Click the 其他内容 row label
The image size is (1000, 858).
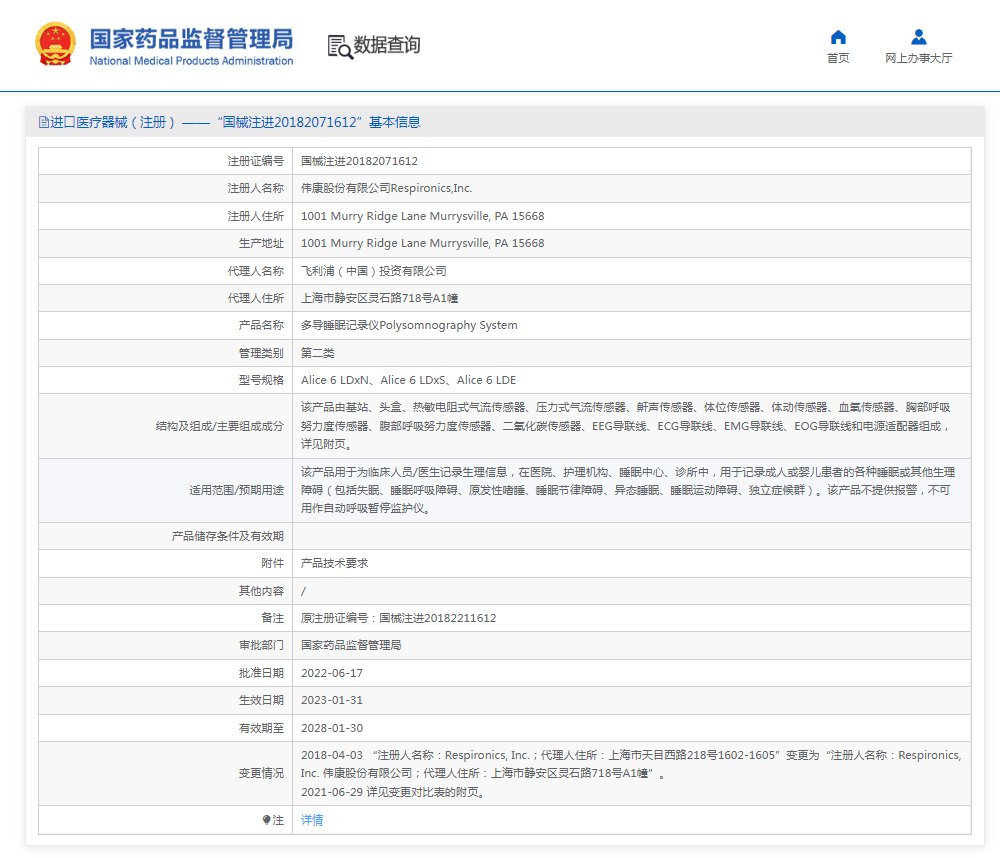coord(261,591)
